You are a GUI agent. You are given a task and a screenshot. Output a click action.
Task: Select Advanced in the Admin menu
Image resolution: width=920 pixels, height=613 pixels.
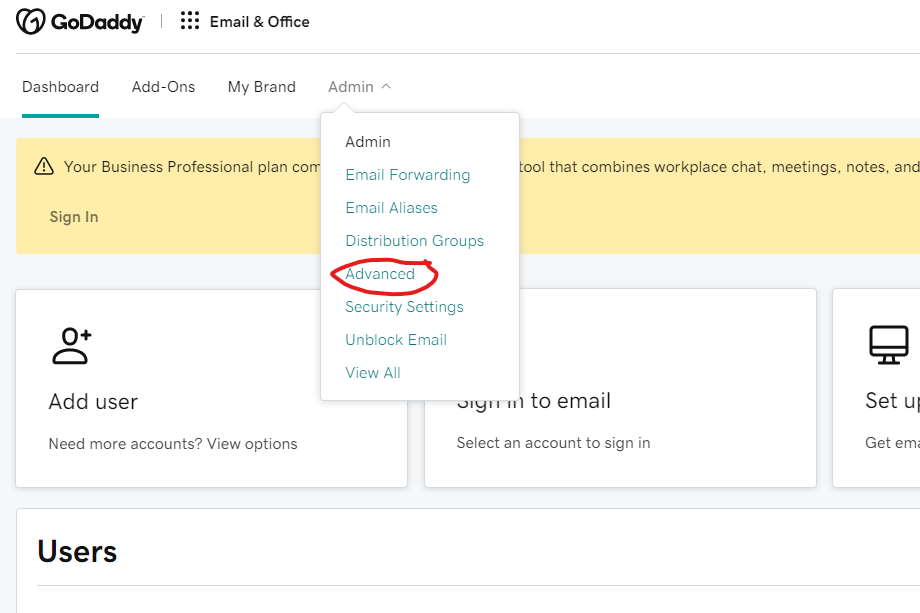pyautogui.click(x=380, y=274)
